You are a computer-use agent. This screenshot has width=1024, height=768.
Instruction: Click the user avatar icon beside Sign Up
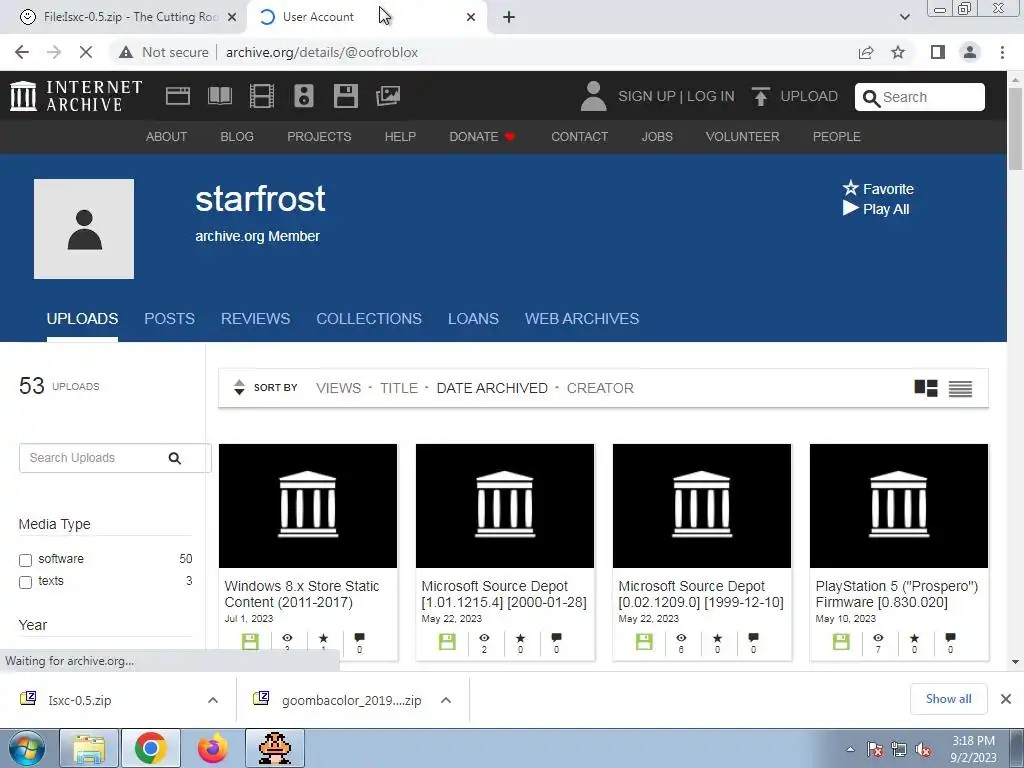(593, 96)
